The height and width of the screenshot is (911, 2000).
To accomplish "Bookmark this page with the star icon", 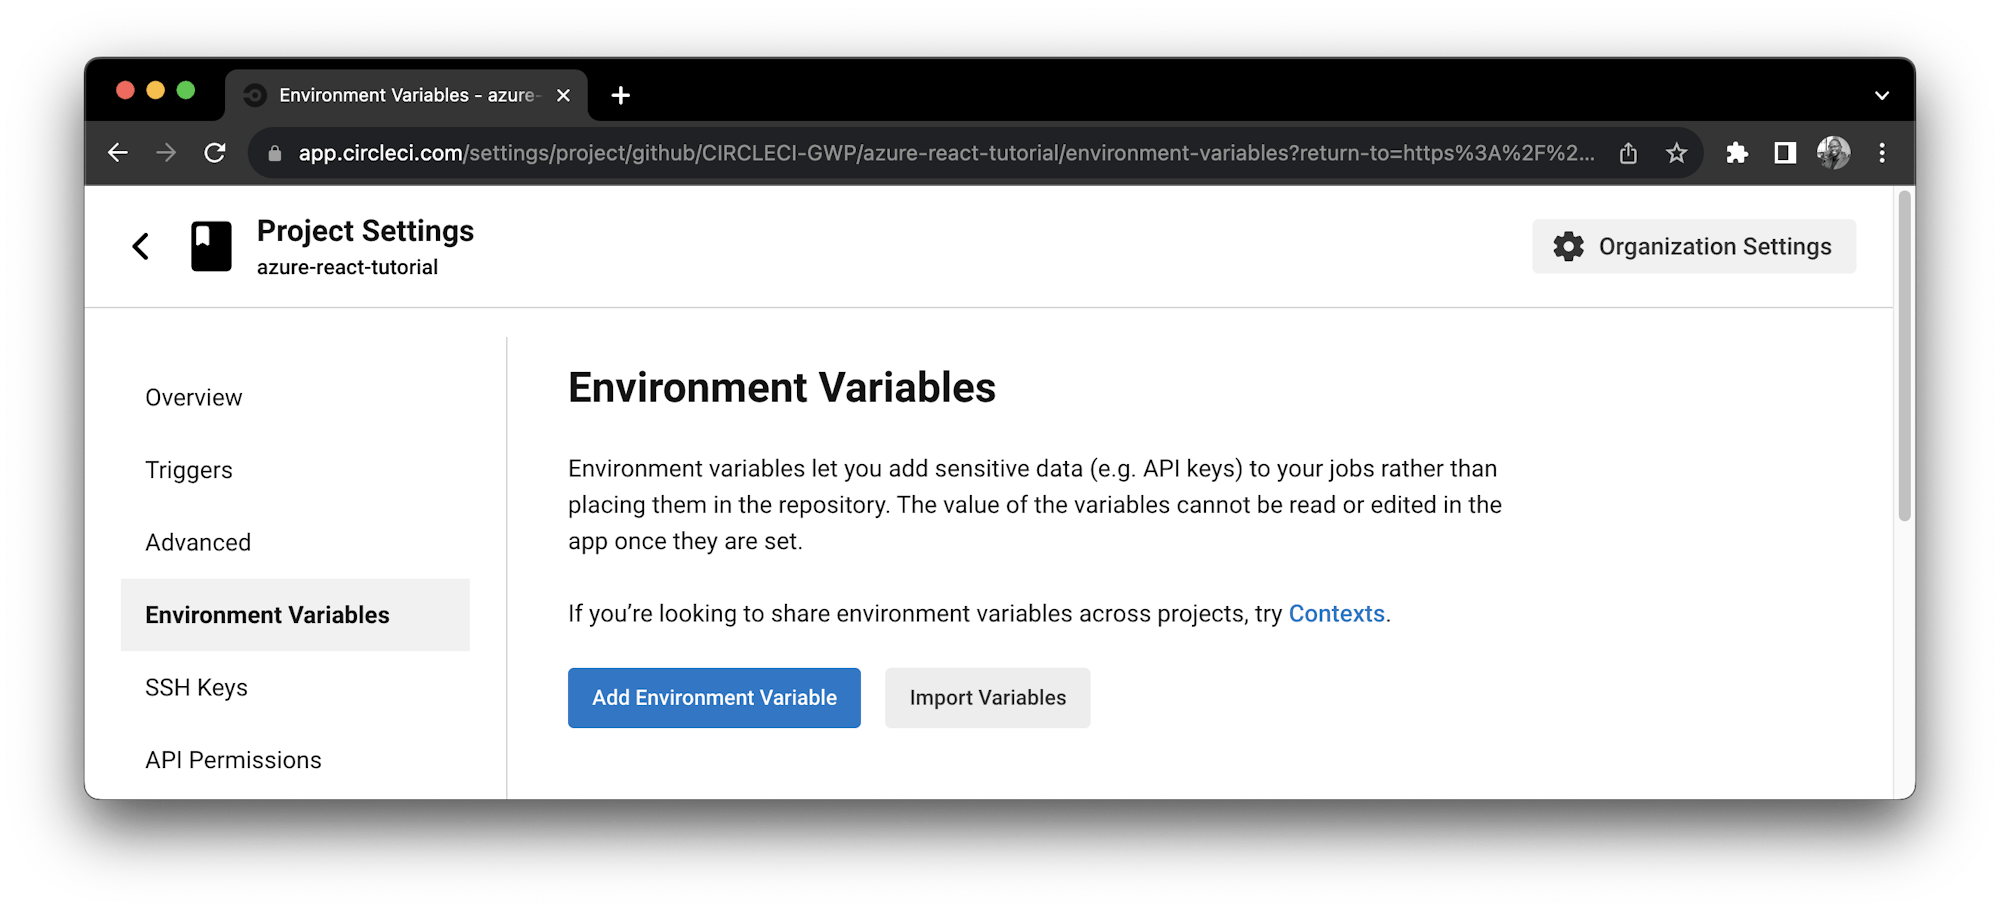I will tap(1676, 152).
